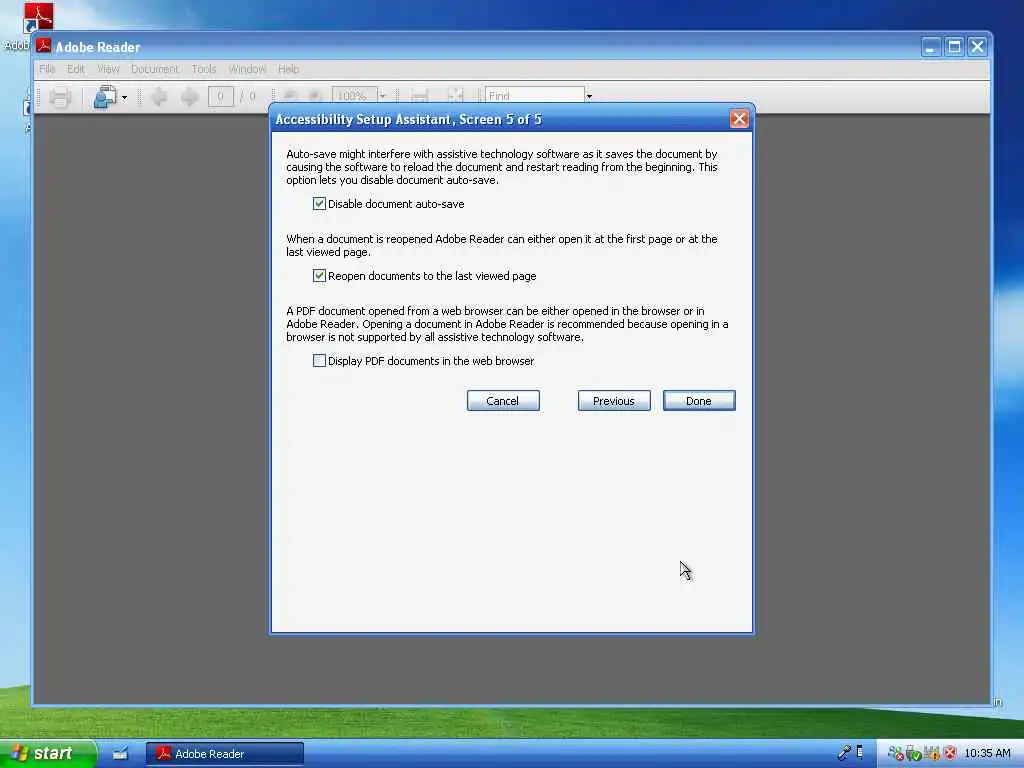
Task: Select the Adobe Reader taskbar button
Action: coord(225,754)
